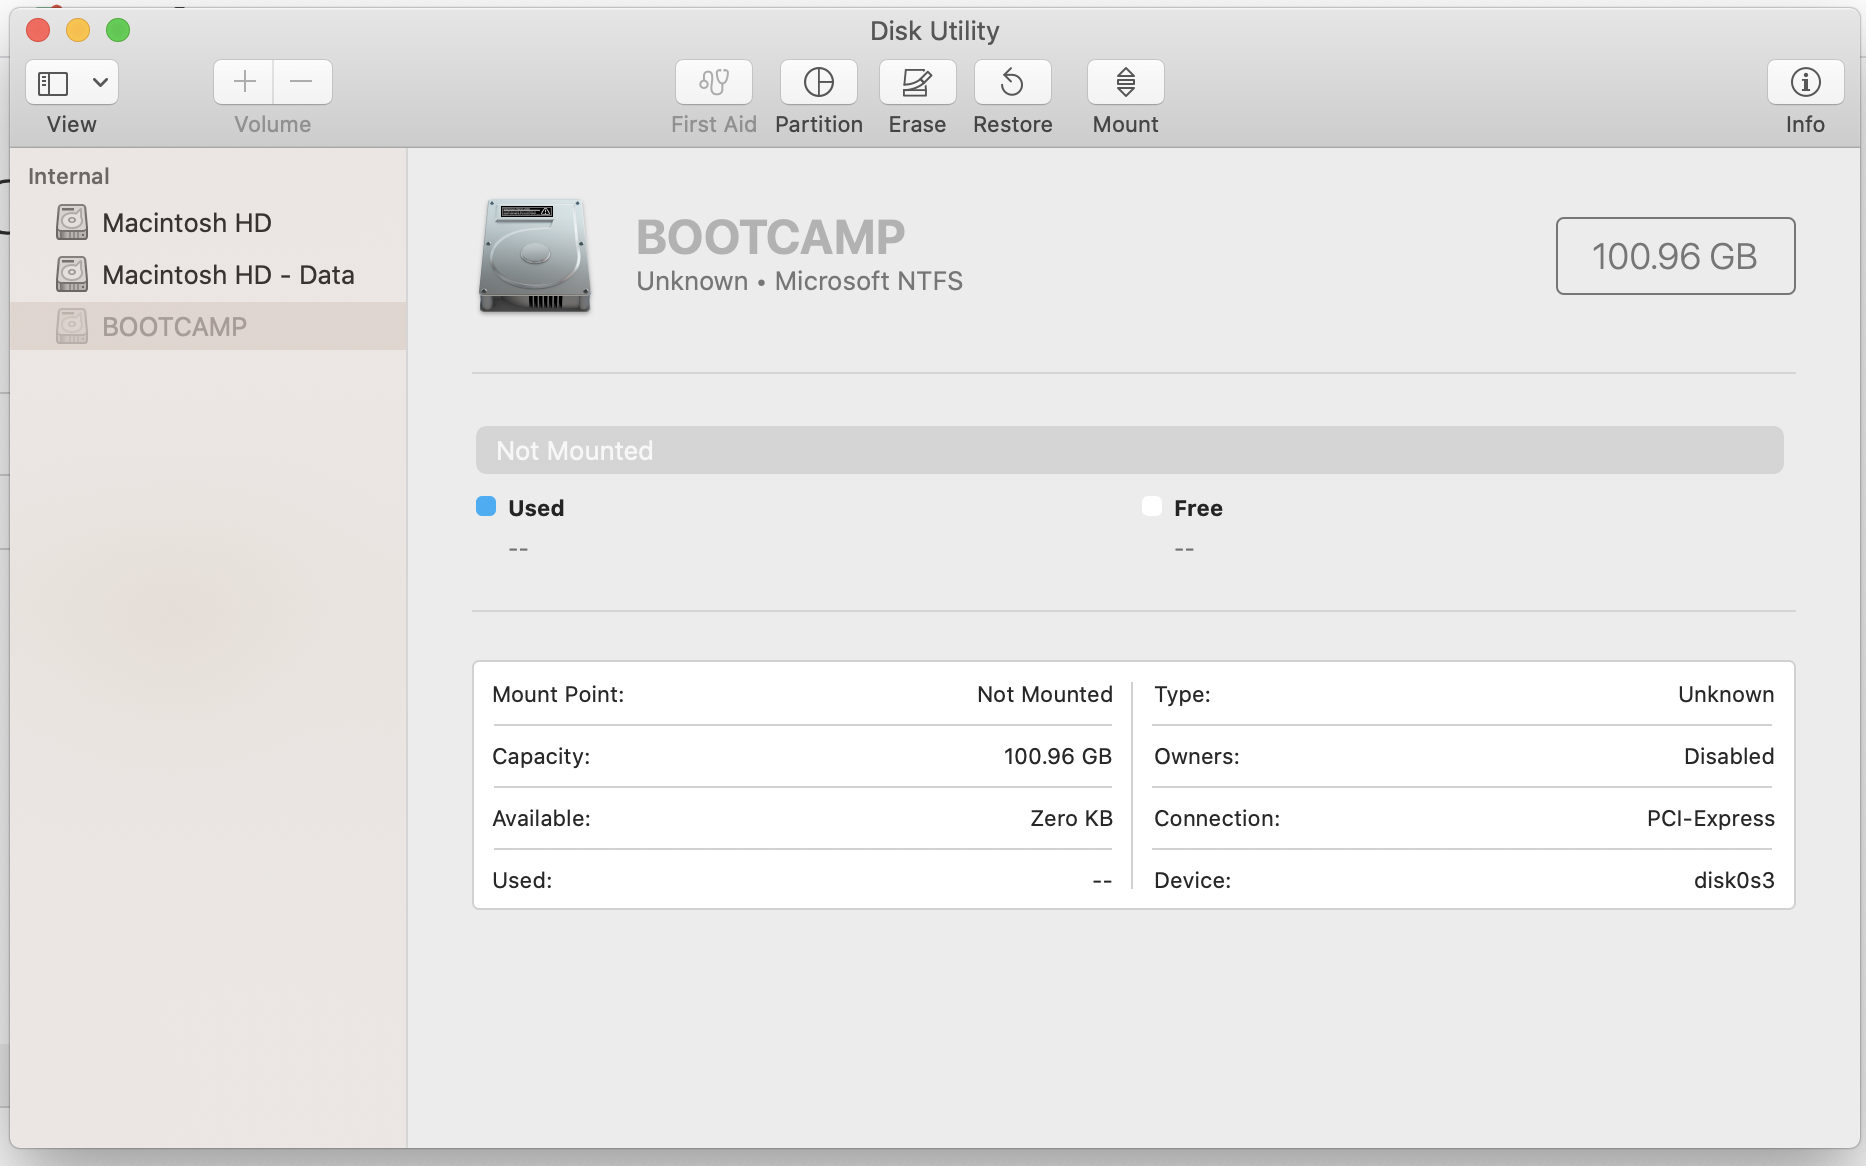Open the Partition pie icon
Viewport: 1866px width, 1166px height.
pyautogui.click(x=819, y=82)
